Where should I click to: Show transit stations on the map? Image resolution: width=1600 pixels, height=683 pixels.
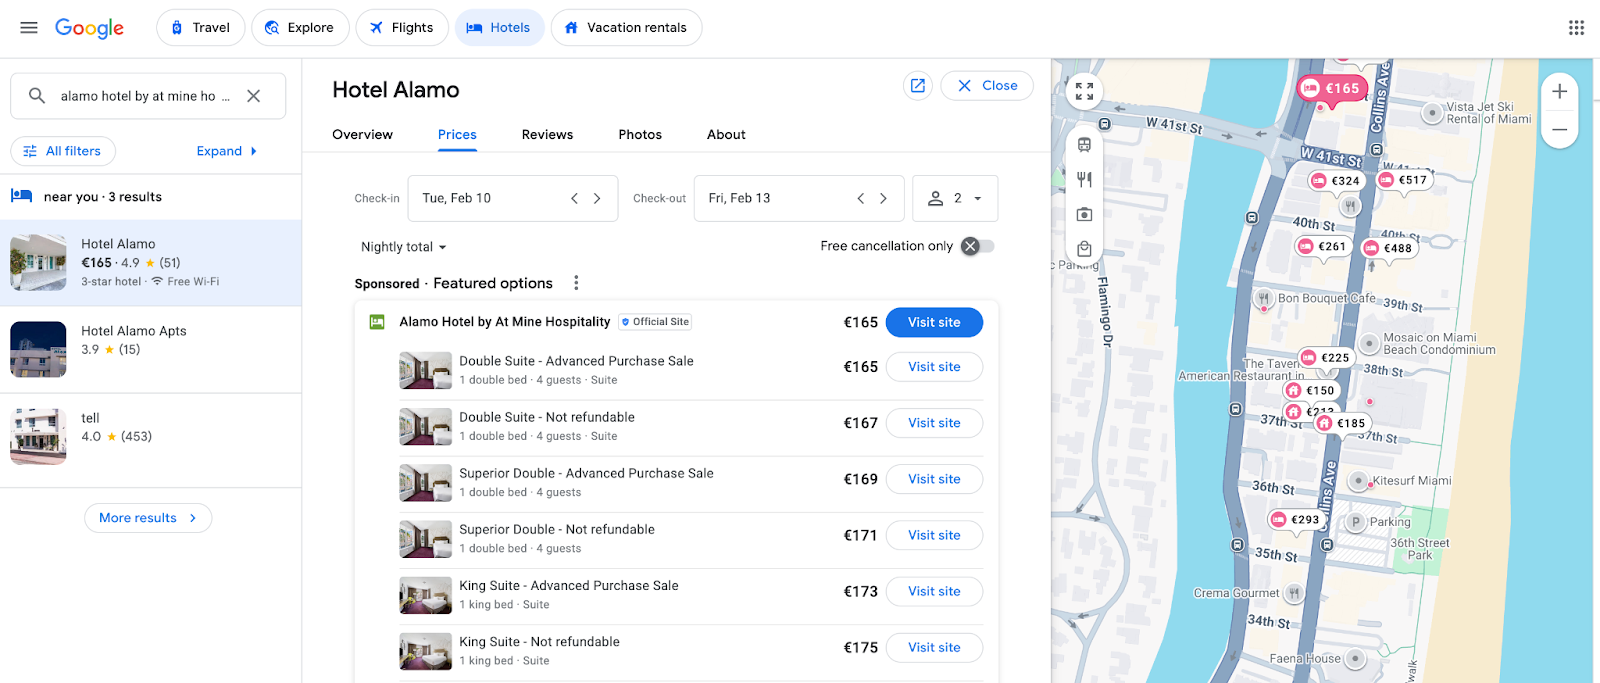point(1084,145)
